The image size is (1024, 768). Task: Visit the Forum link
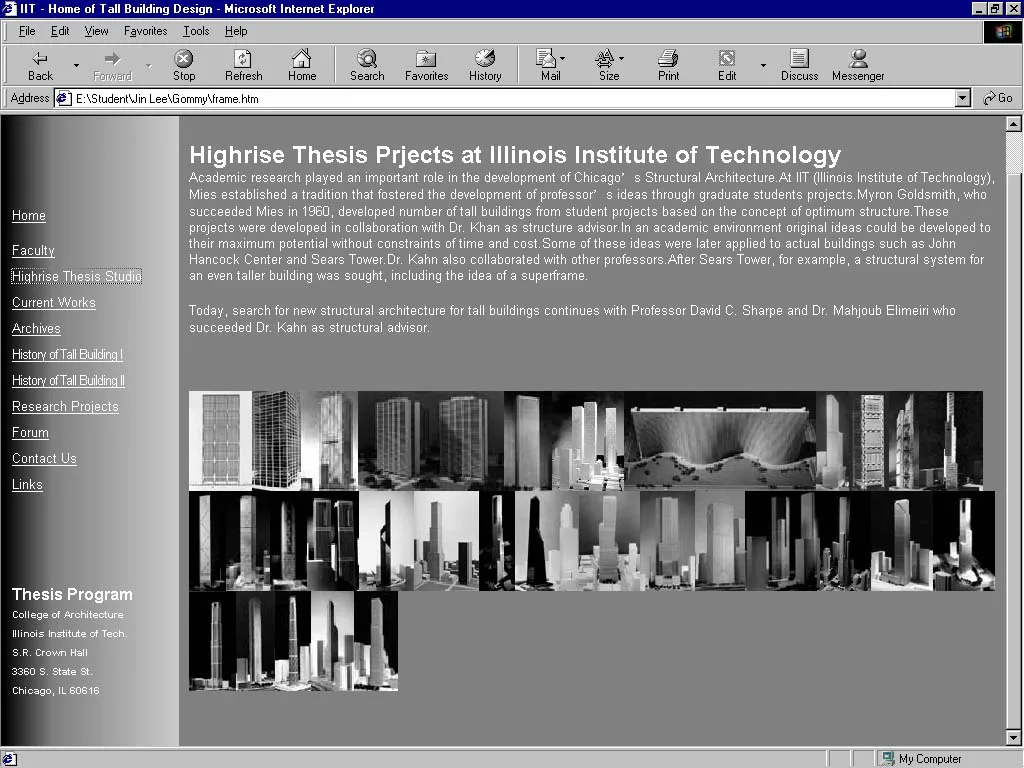(30, 432)
